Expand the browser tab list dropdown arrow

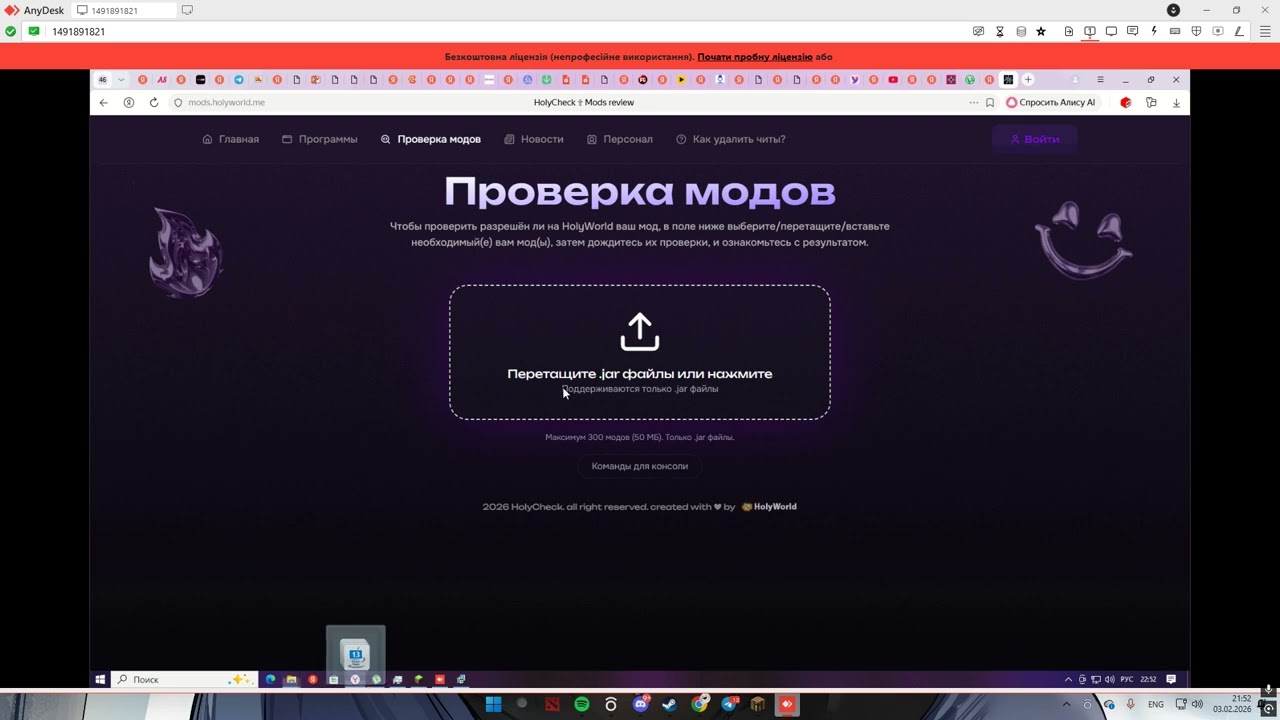tap(121, 80)
